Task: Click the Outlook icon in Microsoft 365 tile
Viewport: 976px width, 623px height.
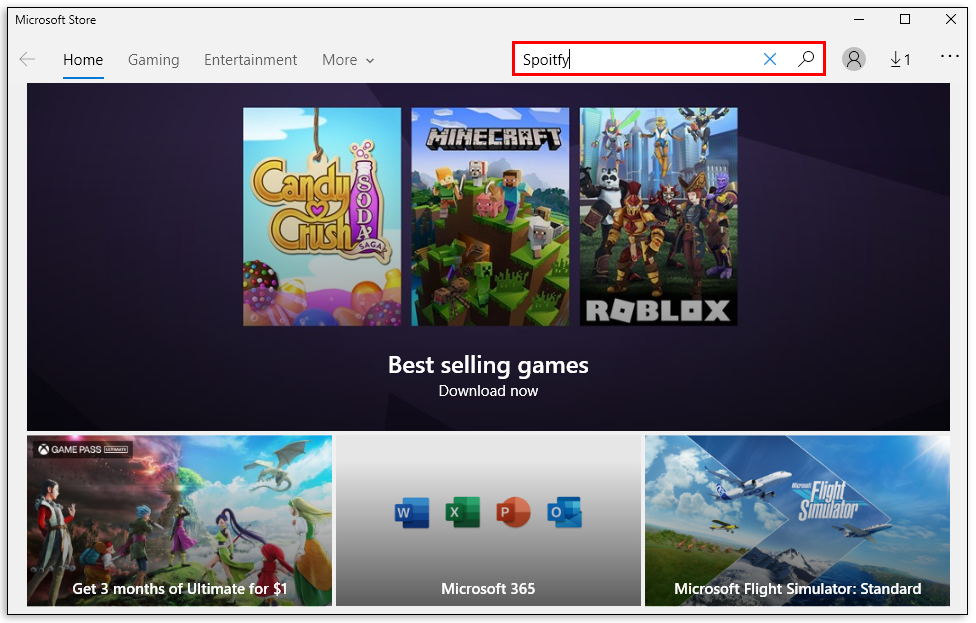Action: click(564, 512)
